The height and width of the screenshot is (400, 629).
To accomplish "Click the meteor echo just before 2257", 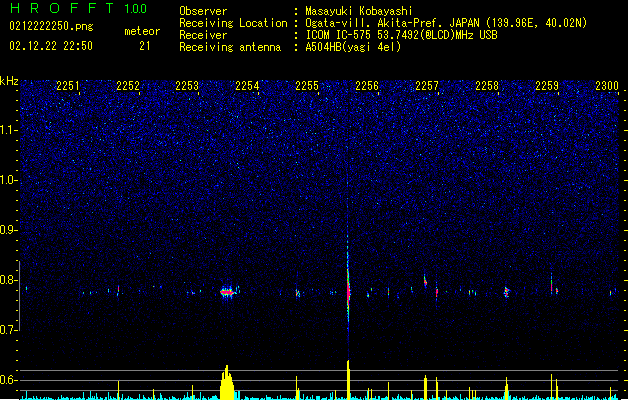I will [x=425, y=281].
